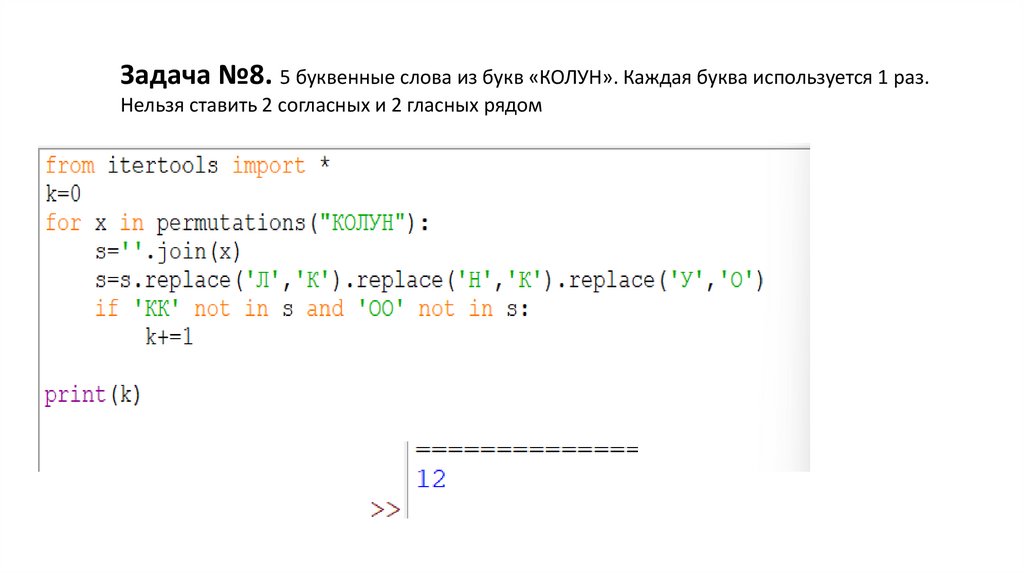Click the 'for x in permutations' line
The height and width of the screenshot is (574, 1024).
click(x=237, y=223)
